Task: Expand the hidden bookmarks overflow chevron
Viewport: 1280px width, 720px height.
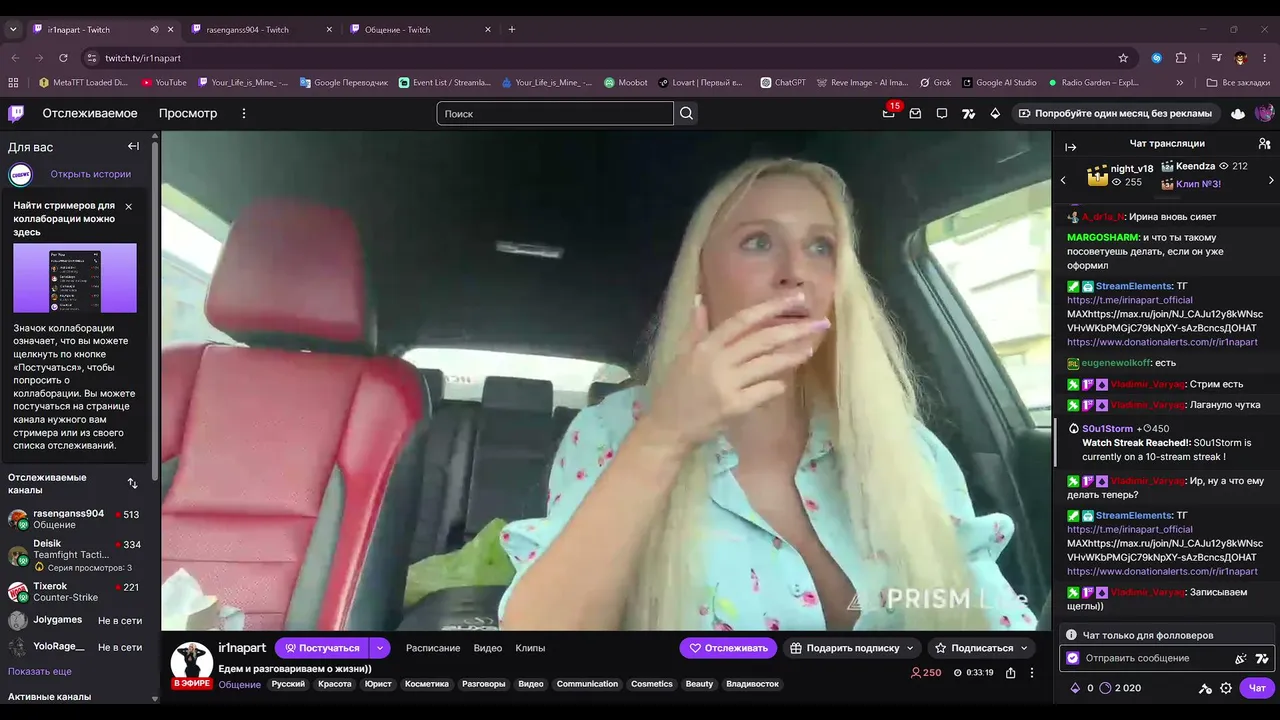Action: click(x=1180, y=83)
